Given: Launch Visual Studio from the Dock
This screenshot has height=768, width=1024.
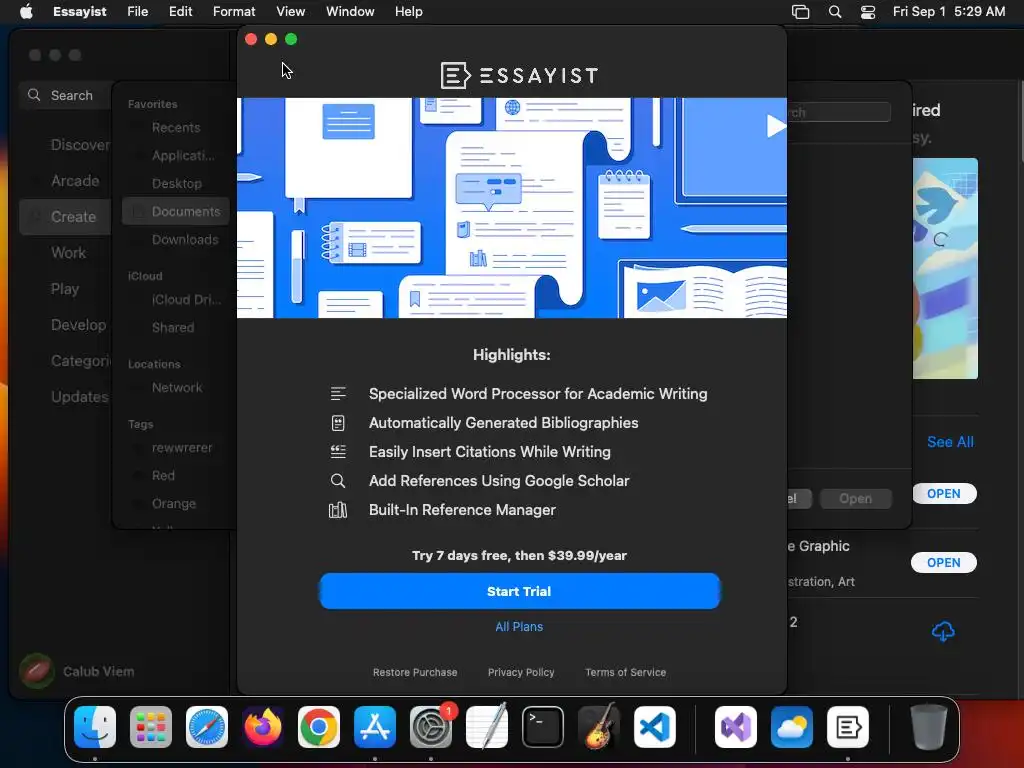Looking at the screenshot, I should (736, 727).
